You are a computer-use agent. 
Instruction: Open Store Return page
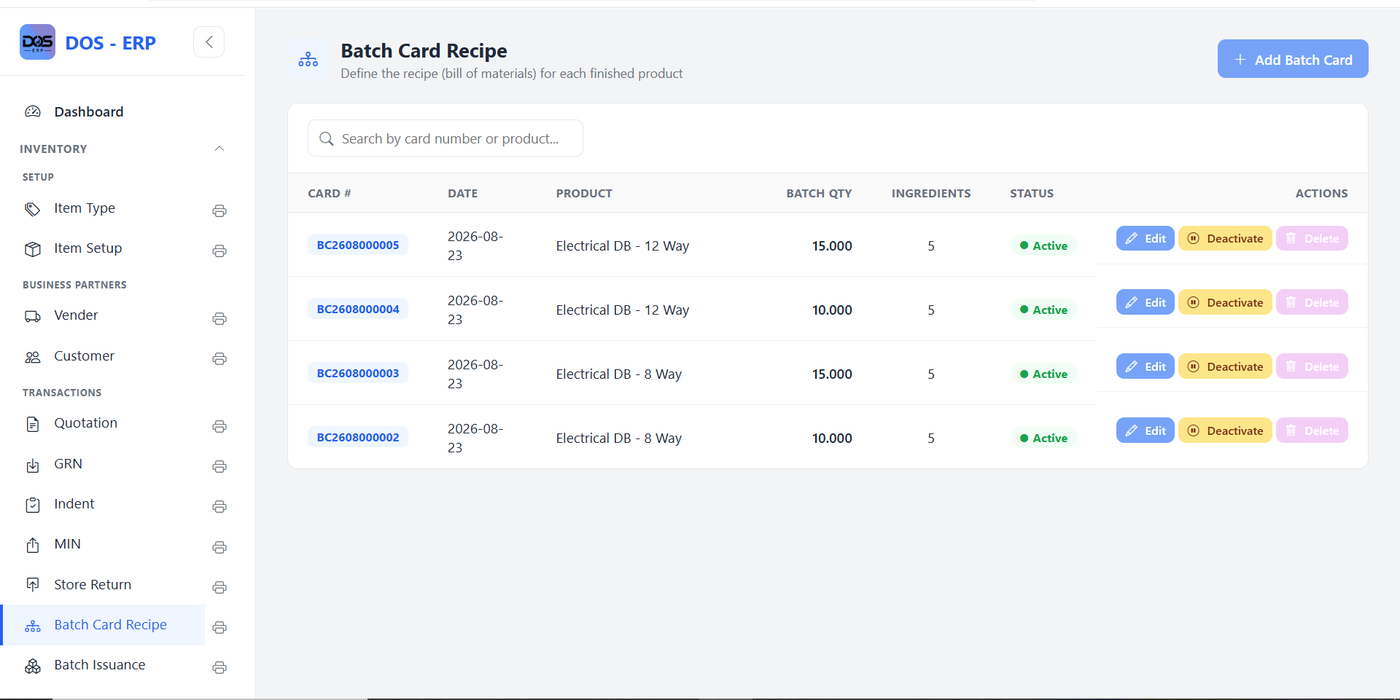click(93, 585)
